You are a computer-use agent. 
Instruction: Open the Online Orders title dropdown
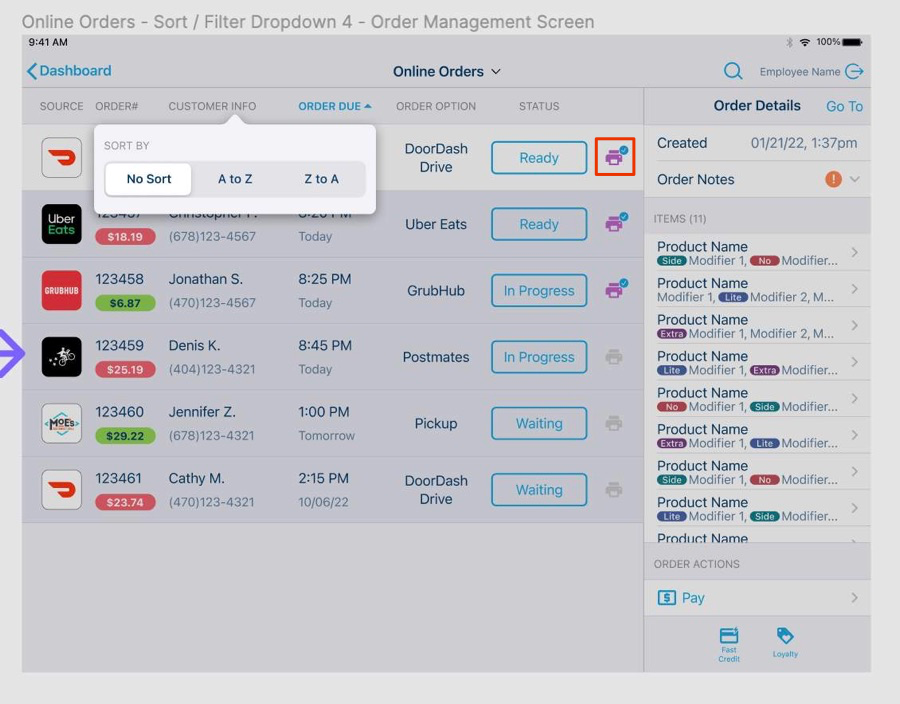447,71
